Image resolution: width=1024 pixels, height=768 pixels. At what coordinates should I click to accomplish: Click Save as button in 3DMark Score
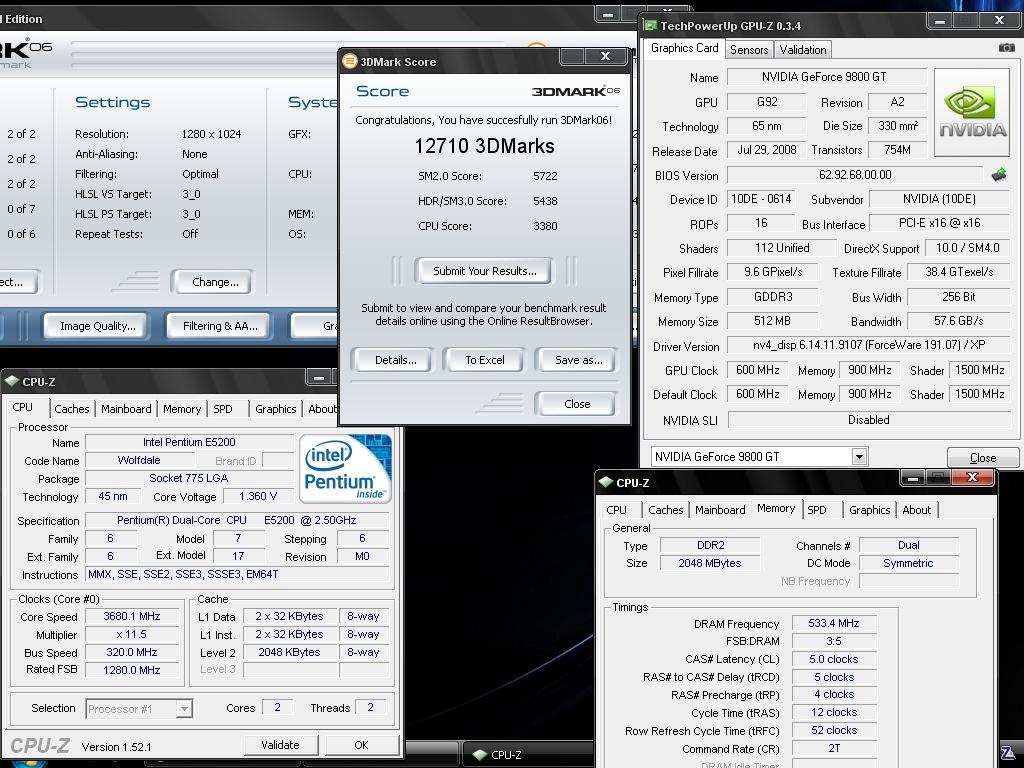[x=578, y=360]
